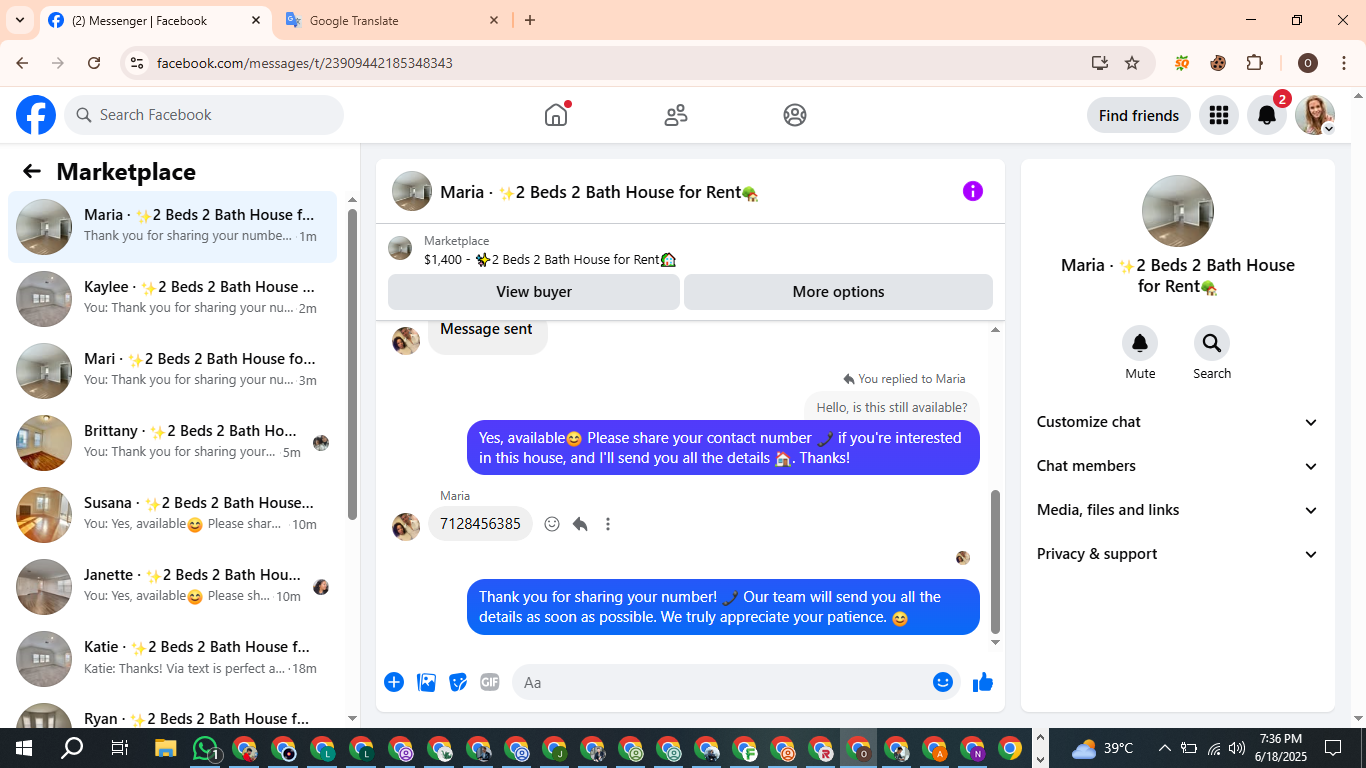Open the browser extensions puzzle icon
The width and height of the screenshot is (1366, 768).
click(1254, 63)
